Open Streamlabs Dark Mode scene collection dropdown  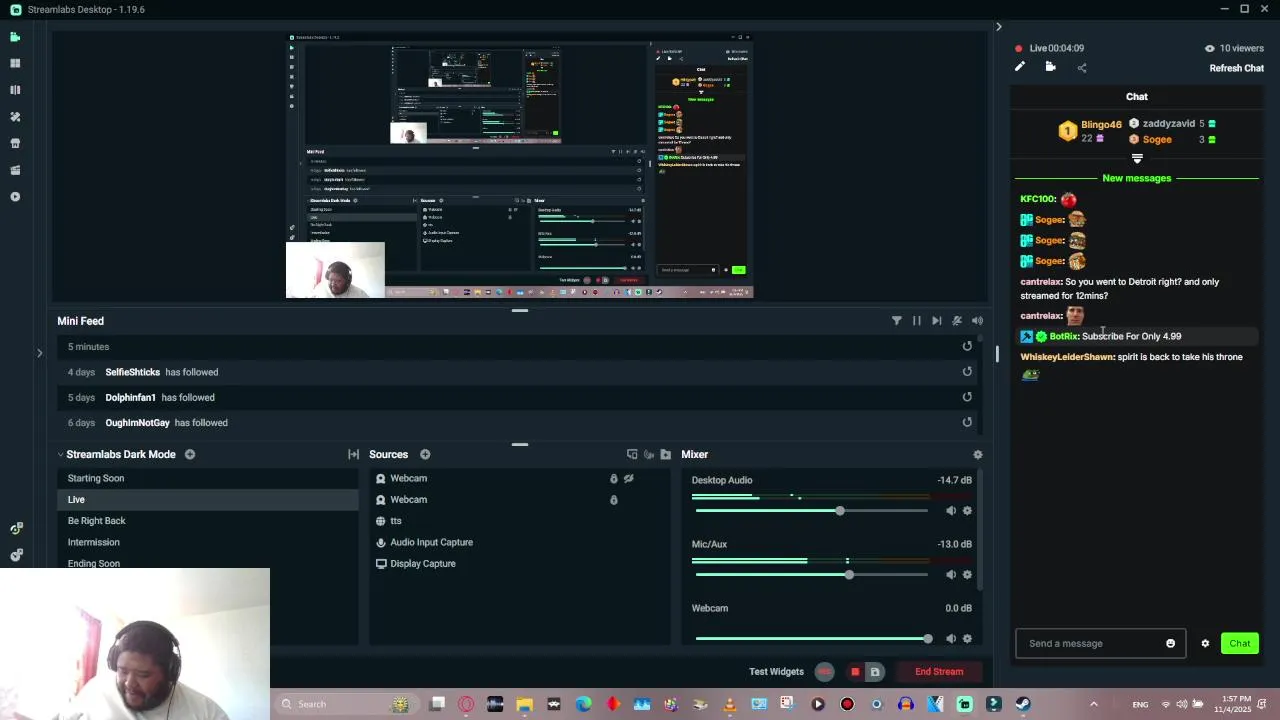click(x=116, y=454)
